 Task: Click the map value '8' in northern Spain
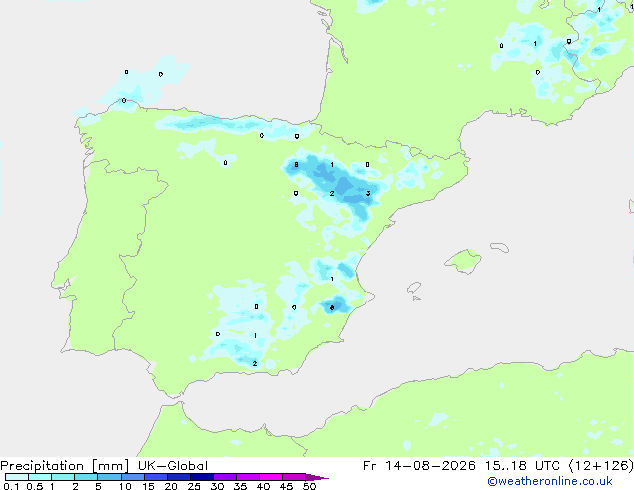[x=296, y=165]
